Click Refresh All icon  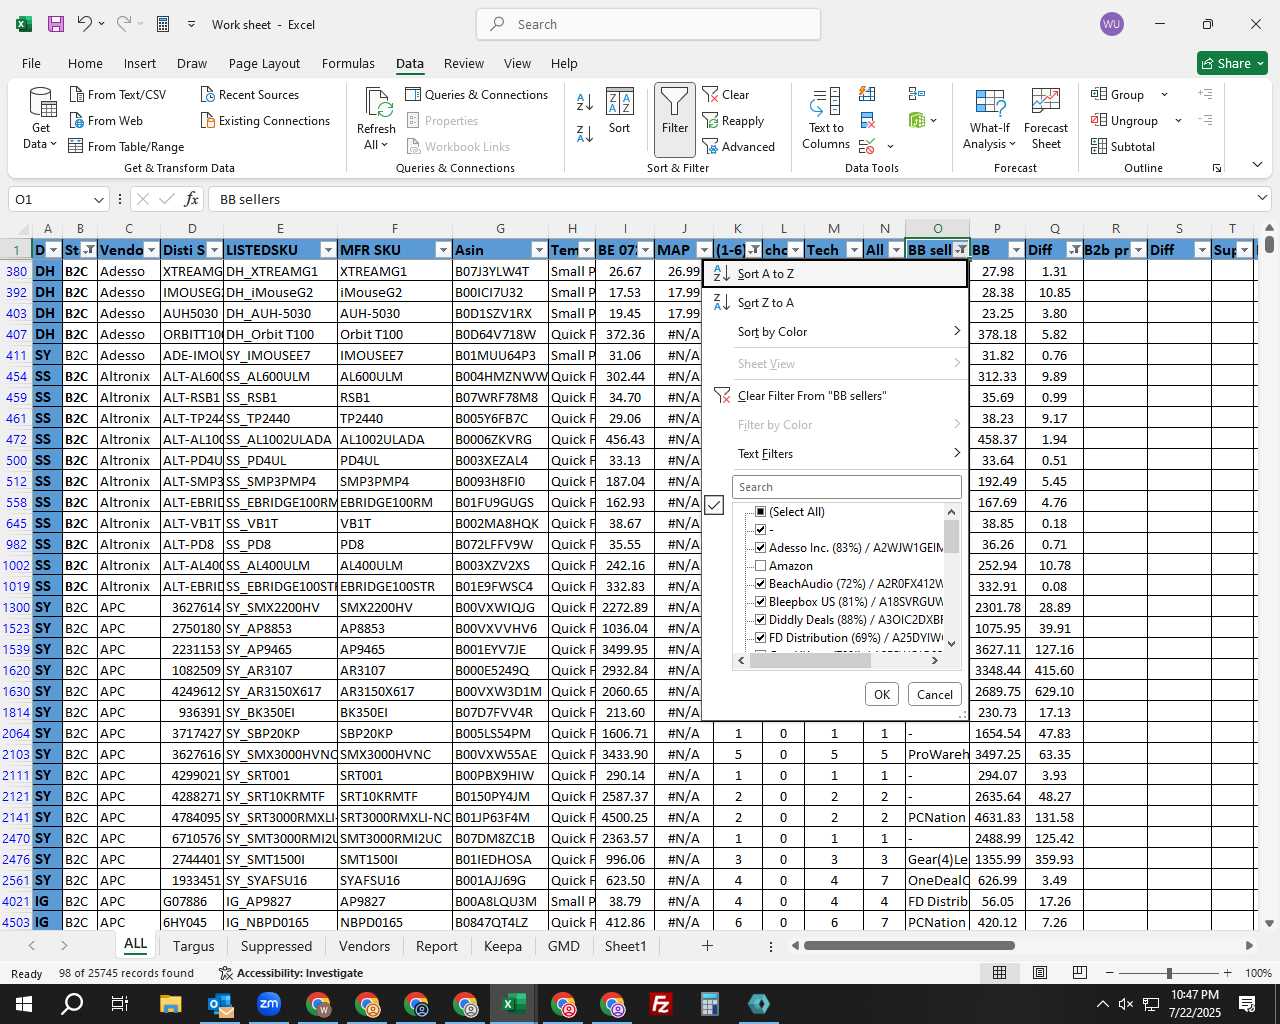(x=376, y=120)
